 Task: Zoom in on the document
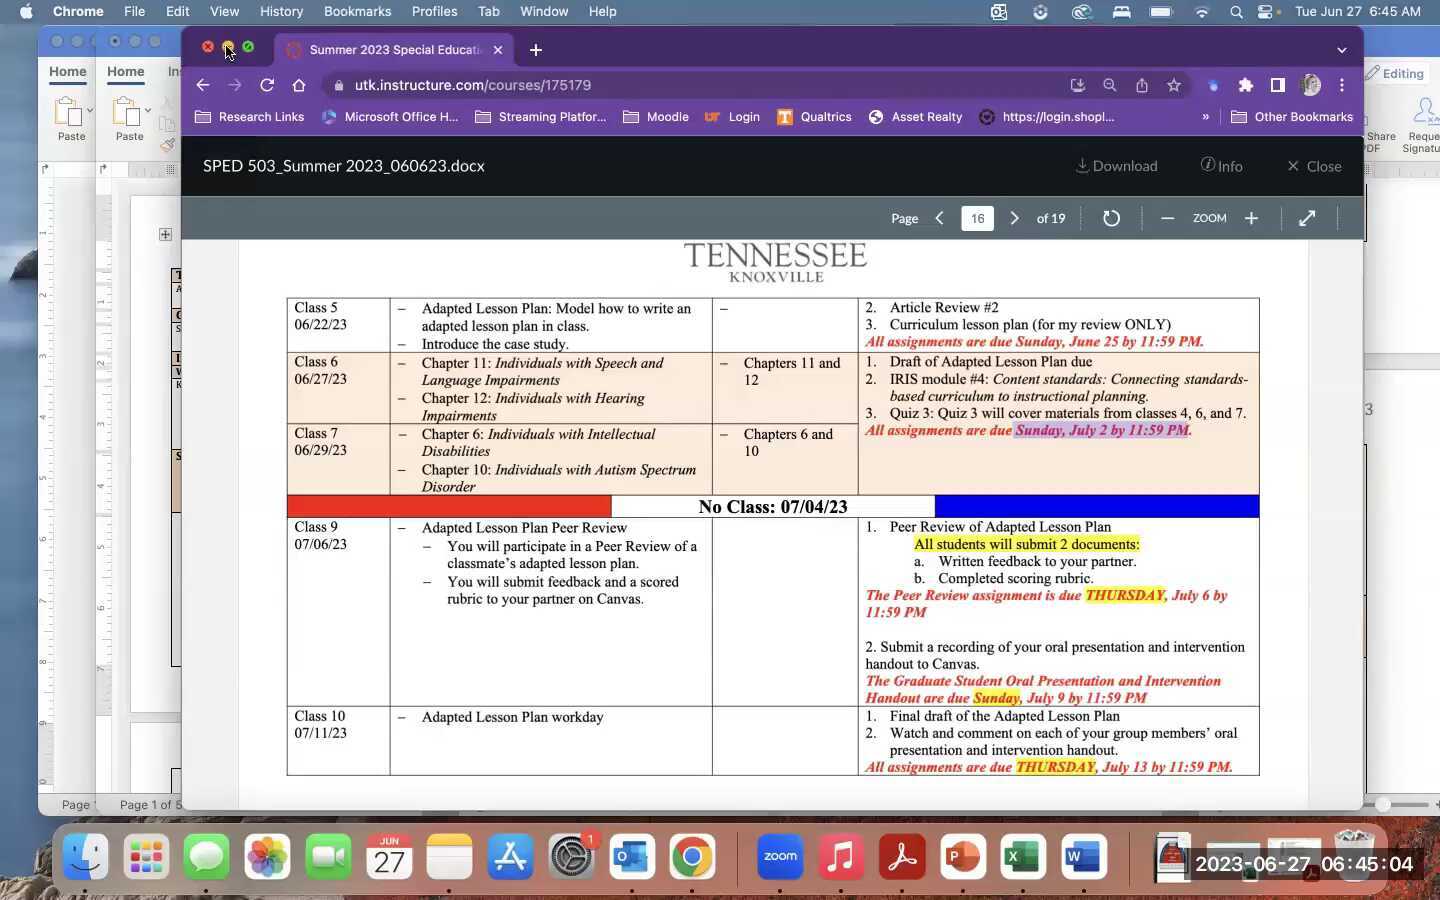point(1251,218)
